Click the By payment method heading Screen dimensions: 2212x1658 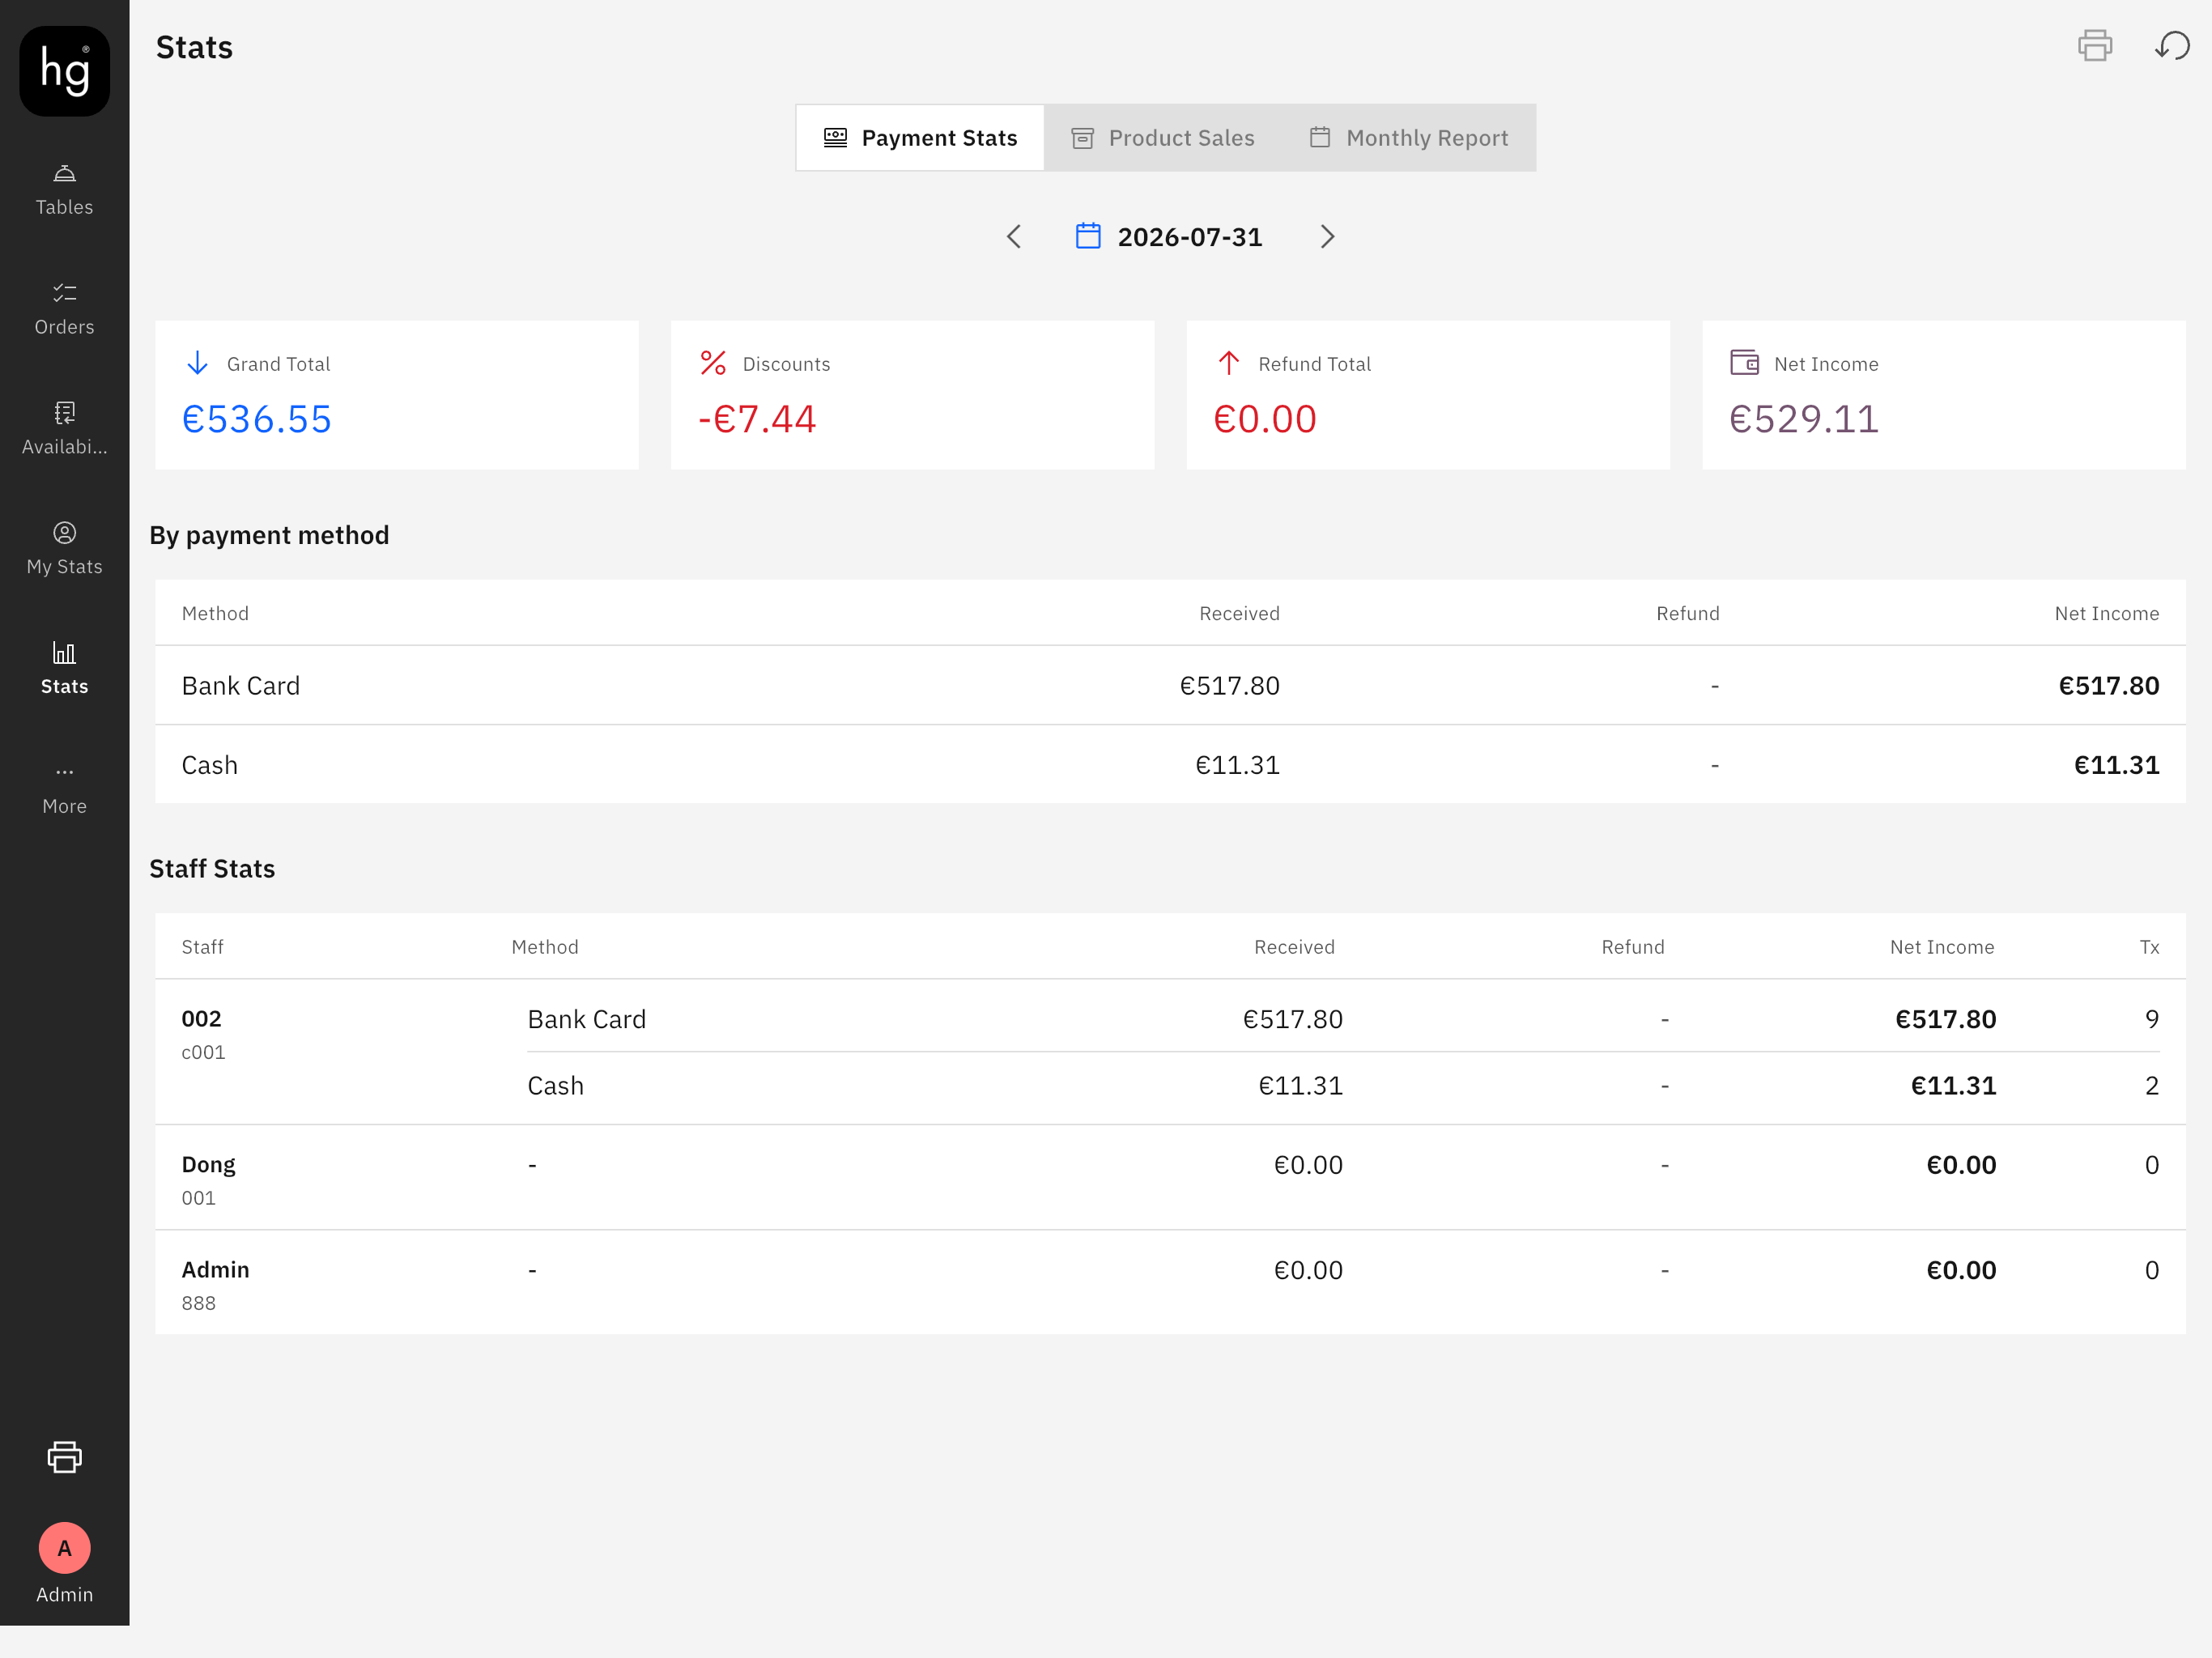[269, 535]
